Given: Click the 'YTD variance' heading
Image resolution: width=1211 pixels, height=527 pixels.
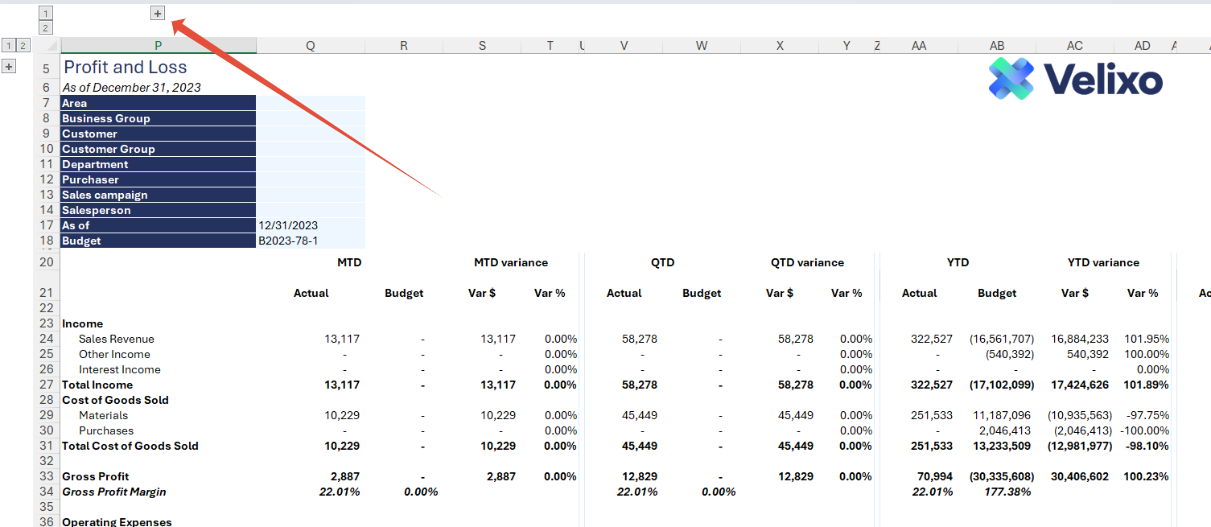Looking at the screenshot, I should pyautogui.click(x=1103, y=263).
